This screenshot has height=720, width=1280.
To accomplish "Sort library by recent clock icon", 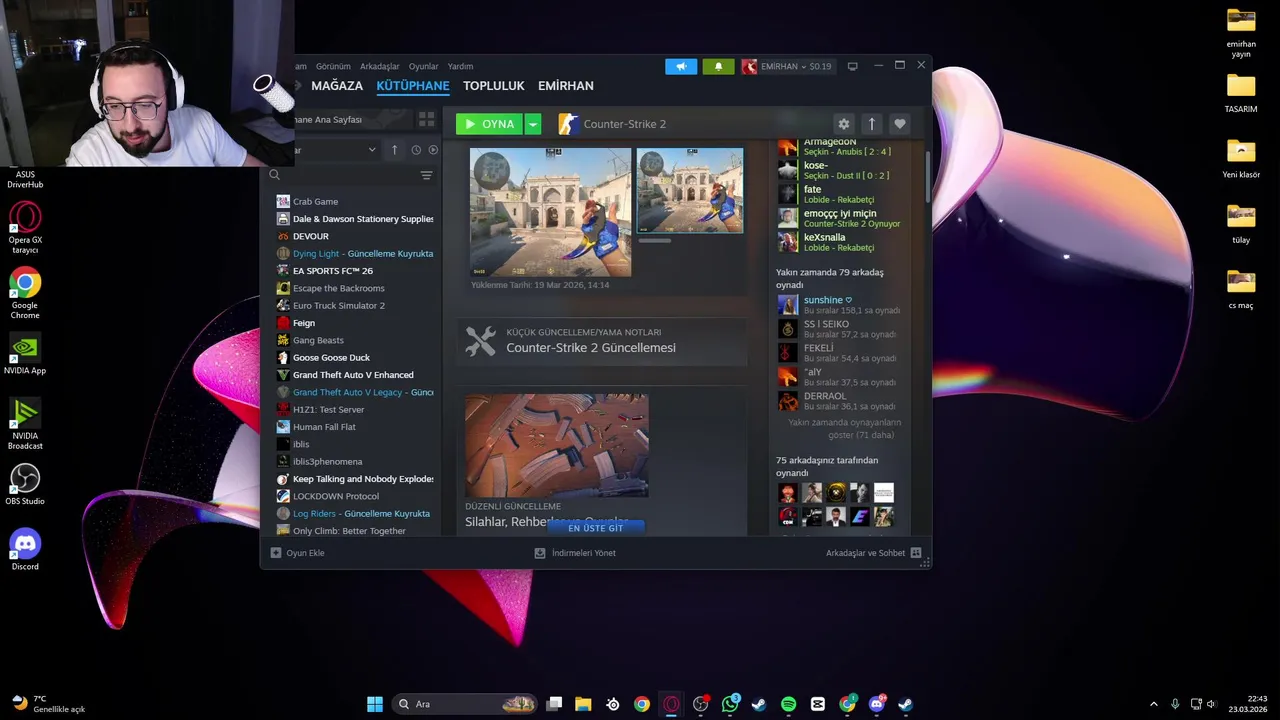I will point(416,150).
